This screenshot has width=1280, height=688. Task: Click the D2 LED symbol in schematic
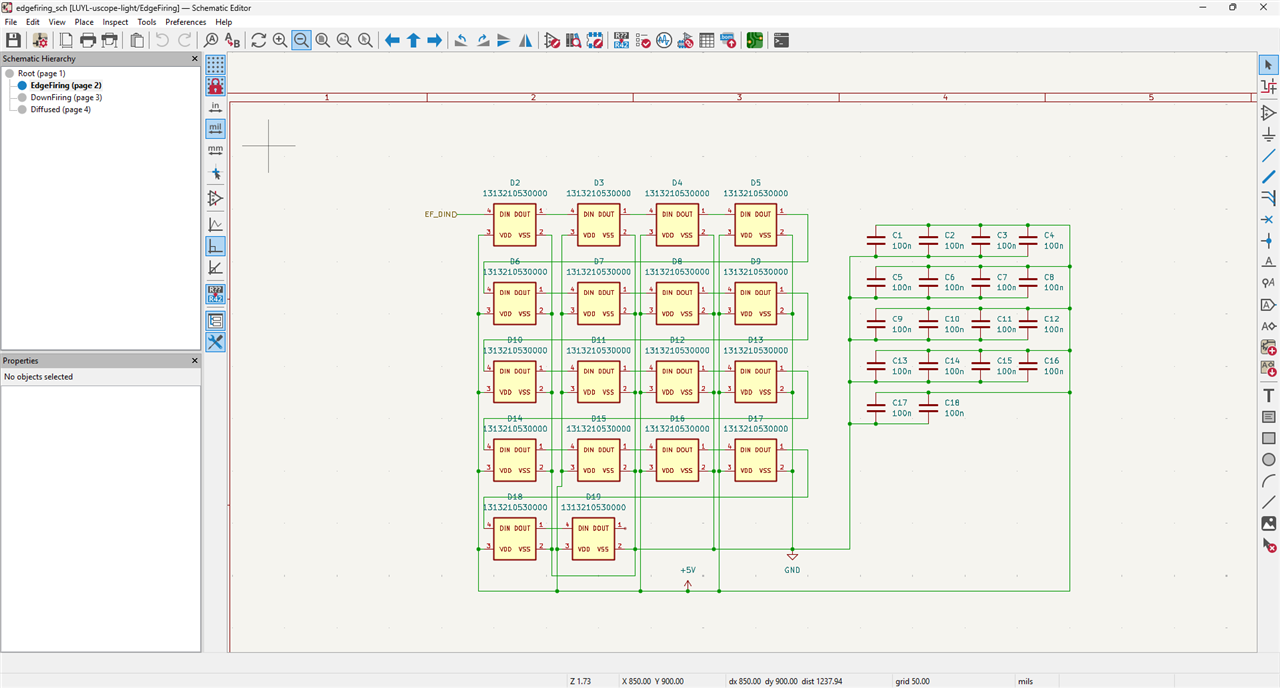514,225
